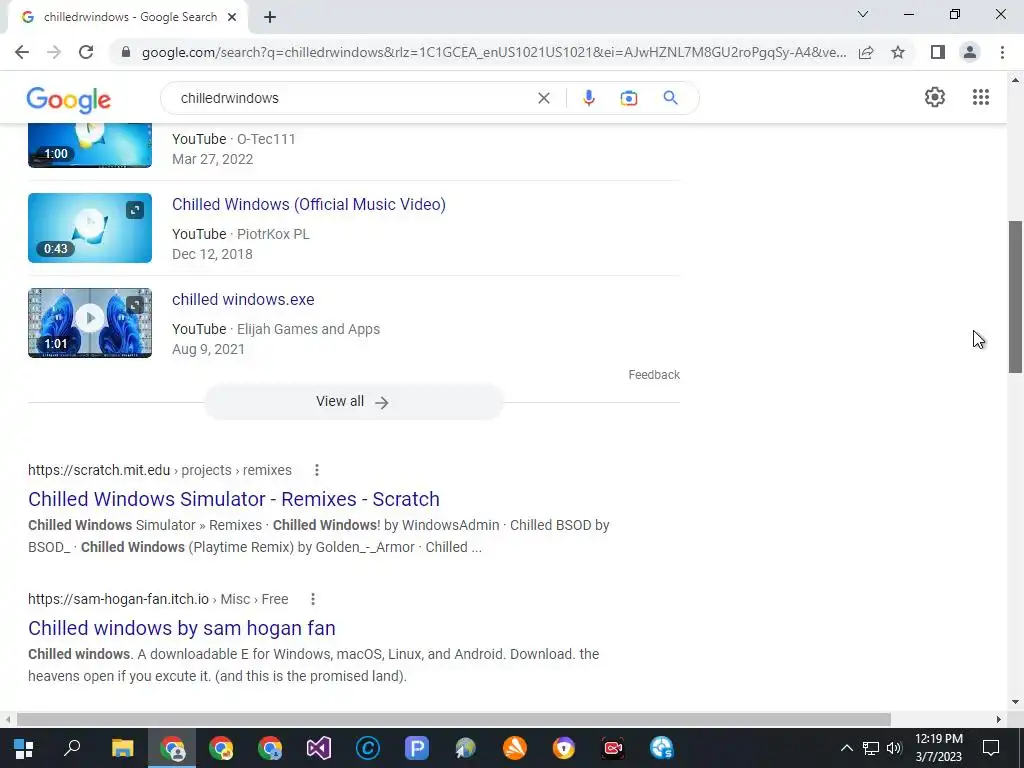Open the network status tray icon
This screenshot has width=1024, height=768.
coord(871,748)
